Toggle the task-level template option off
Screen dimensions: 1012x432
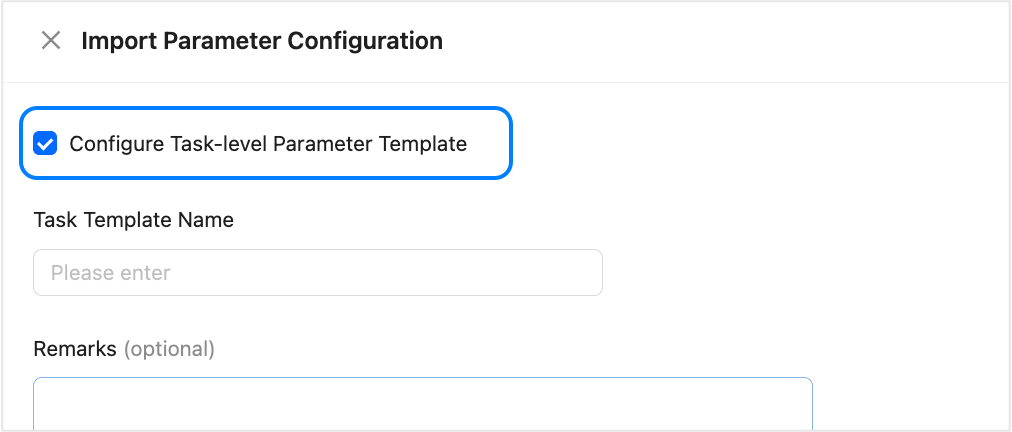45,144
